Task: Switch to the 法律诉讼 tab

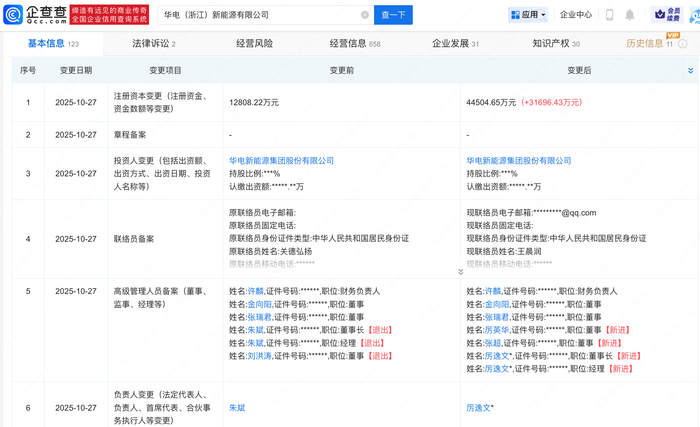Action: pos(154,44)
